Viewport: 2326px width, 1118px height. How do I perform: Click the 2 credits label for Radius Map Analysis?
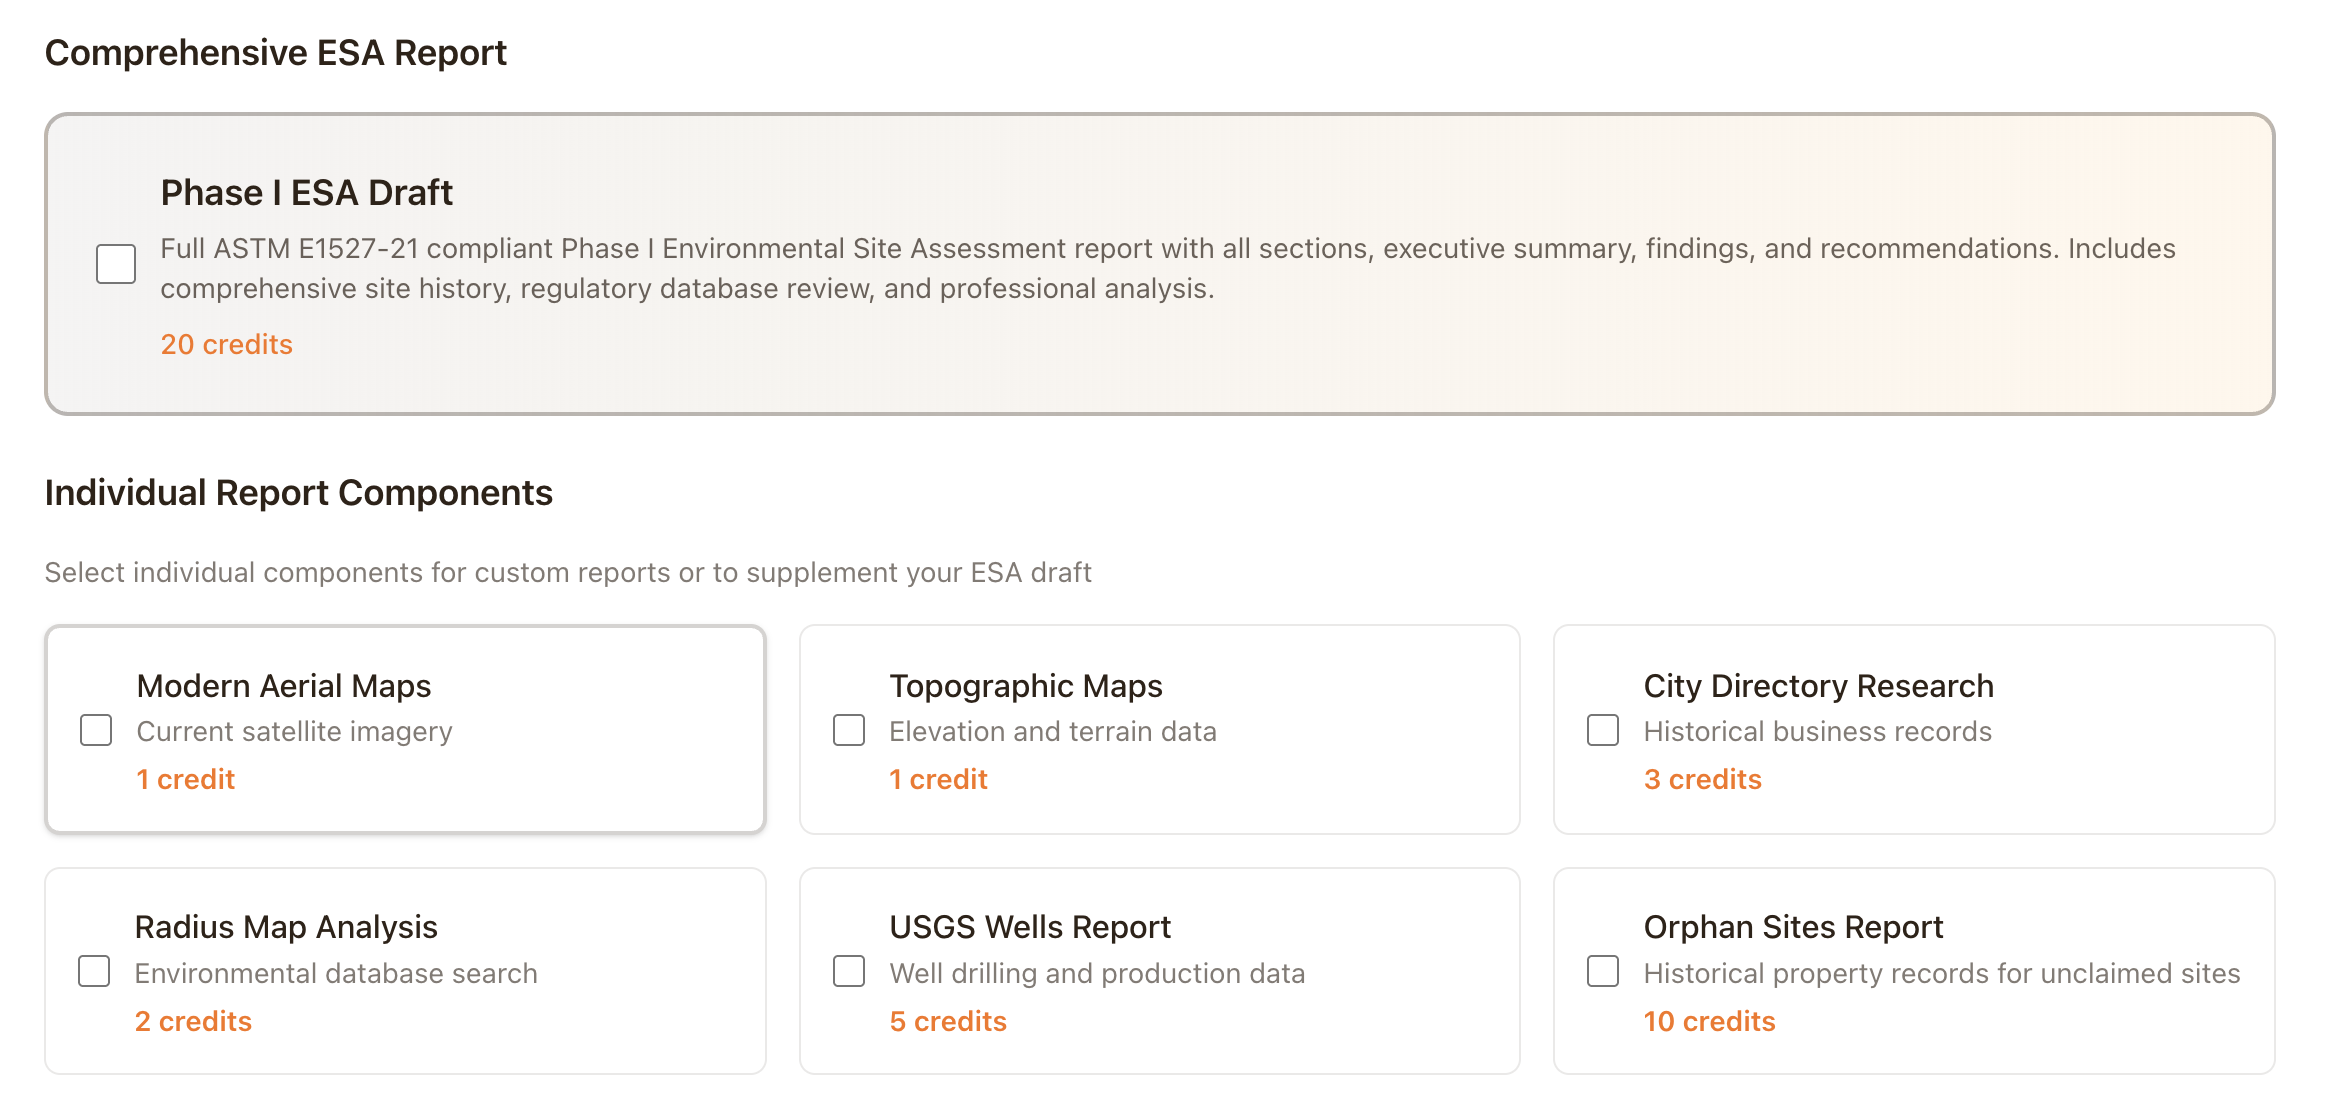(193, 1020)
